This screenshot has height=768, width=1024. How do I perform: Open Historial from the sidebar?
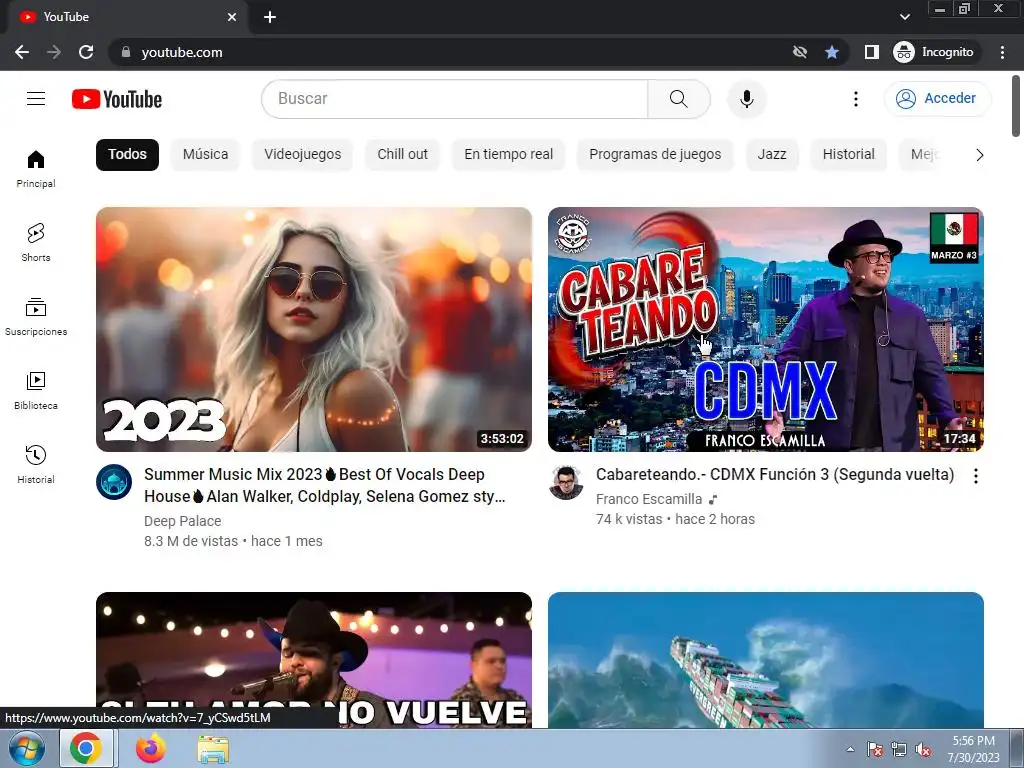point(36,464)
